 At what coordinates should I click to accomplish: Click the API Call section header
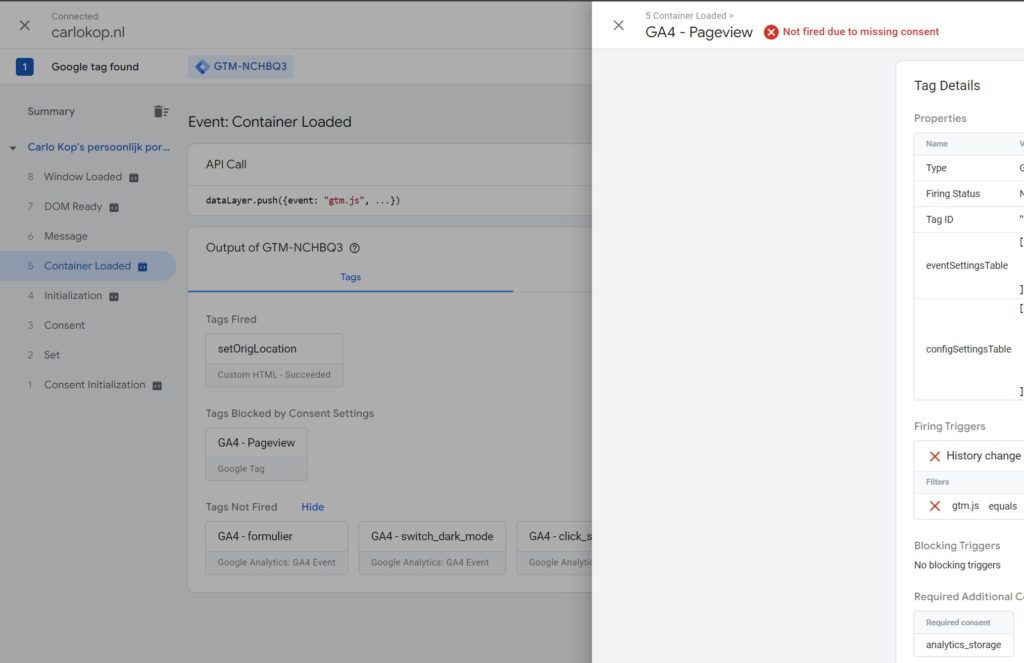(x=226, y=165)
